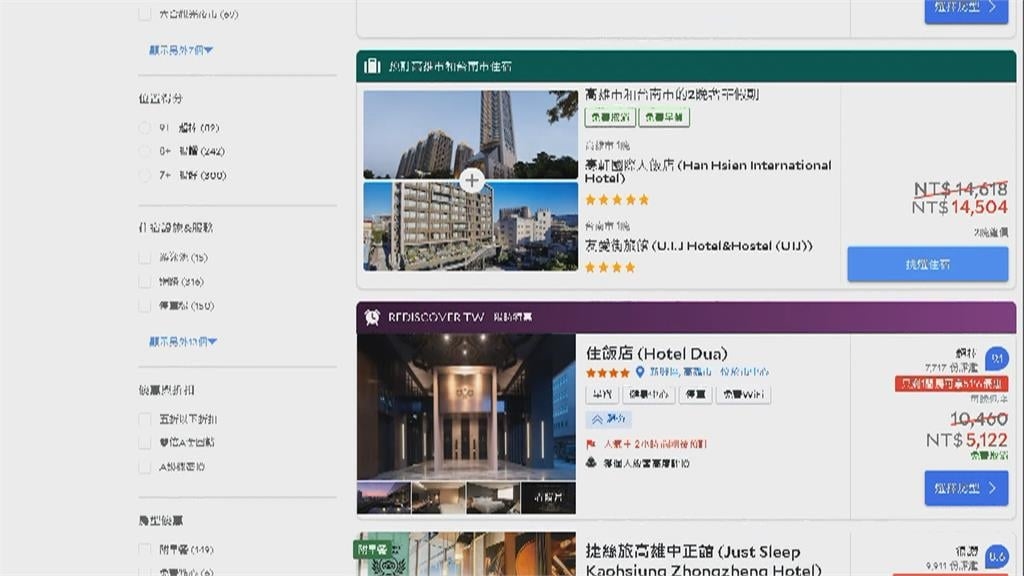Select the 7+ location rating radio button

coord(146,176)
